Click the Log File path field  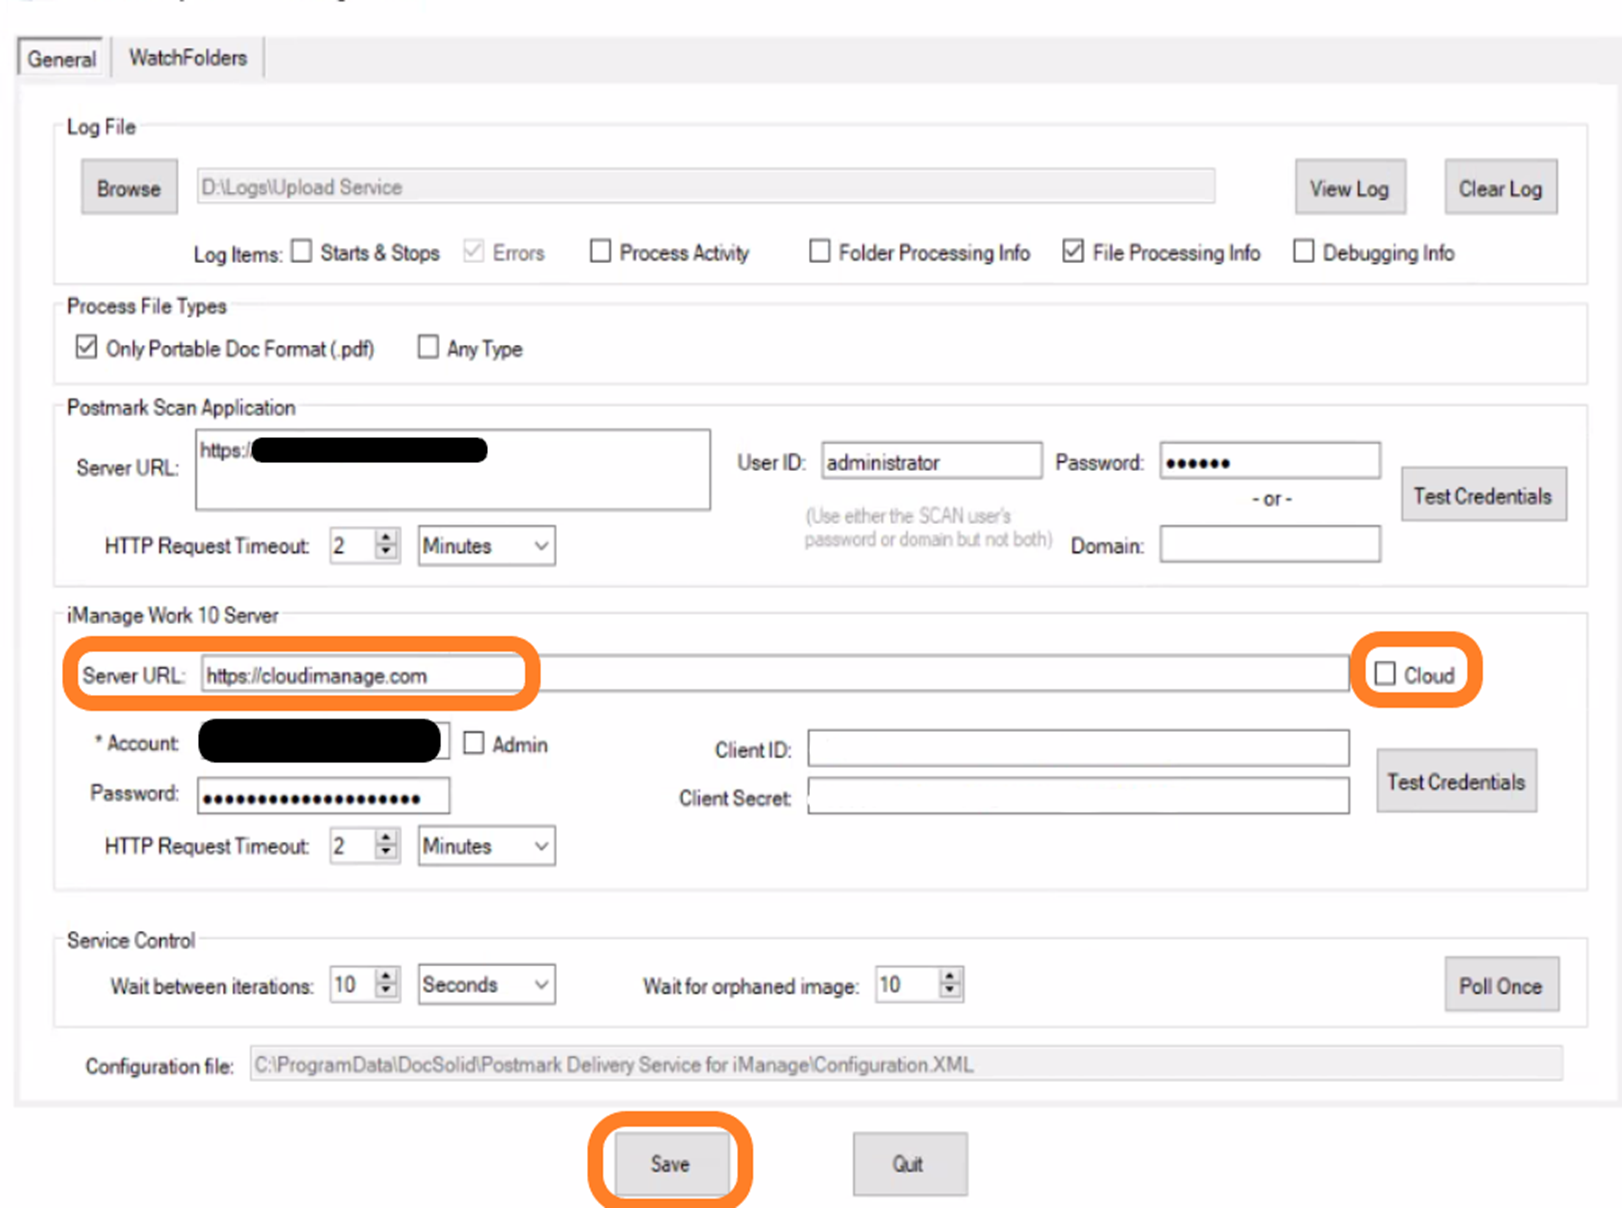[705, 187]
